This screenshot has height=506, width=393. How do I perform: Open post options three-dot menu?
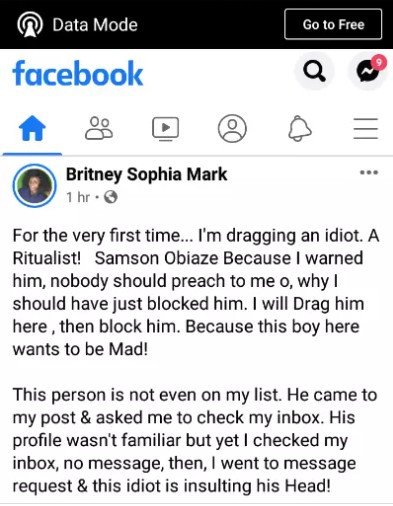pyautogui.click(x=369, y=173)
